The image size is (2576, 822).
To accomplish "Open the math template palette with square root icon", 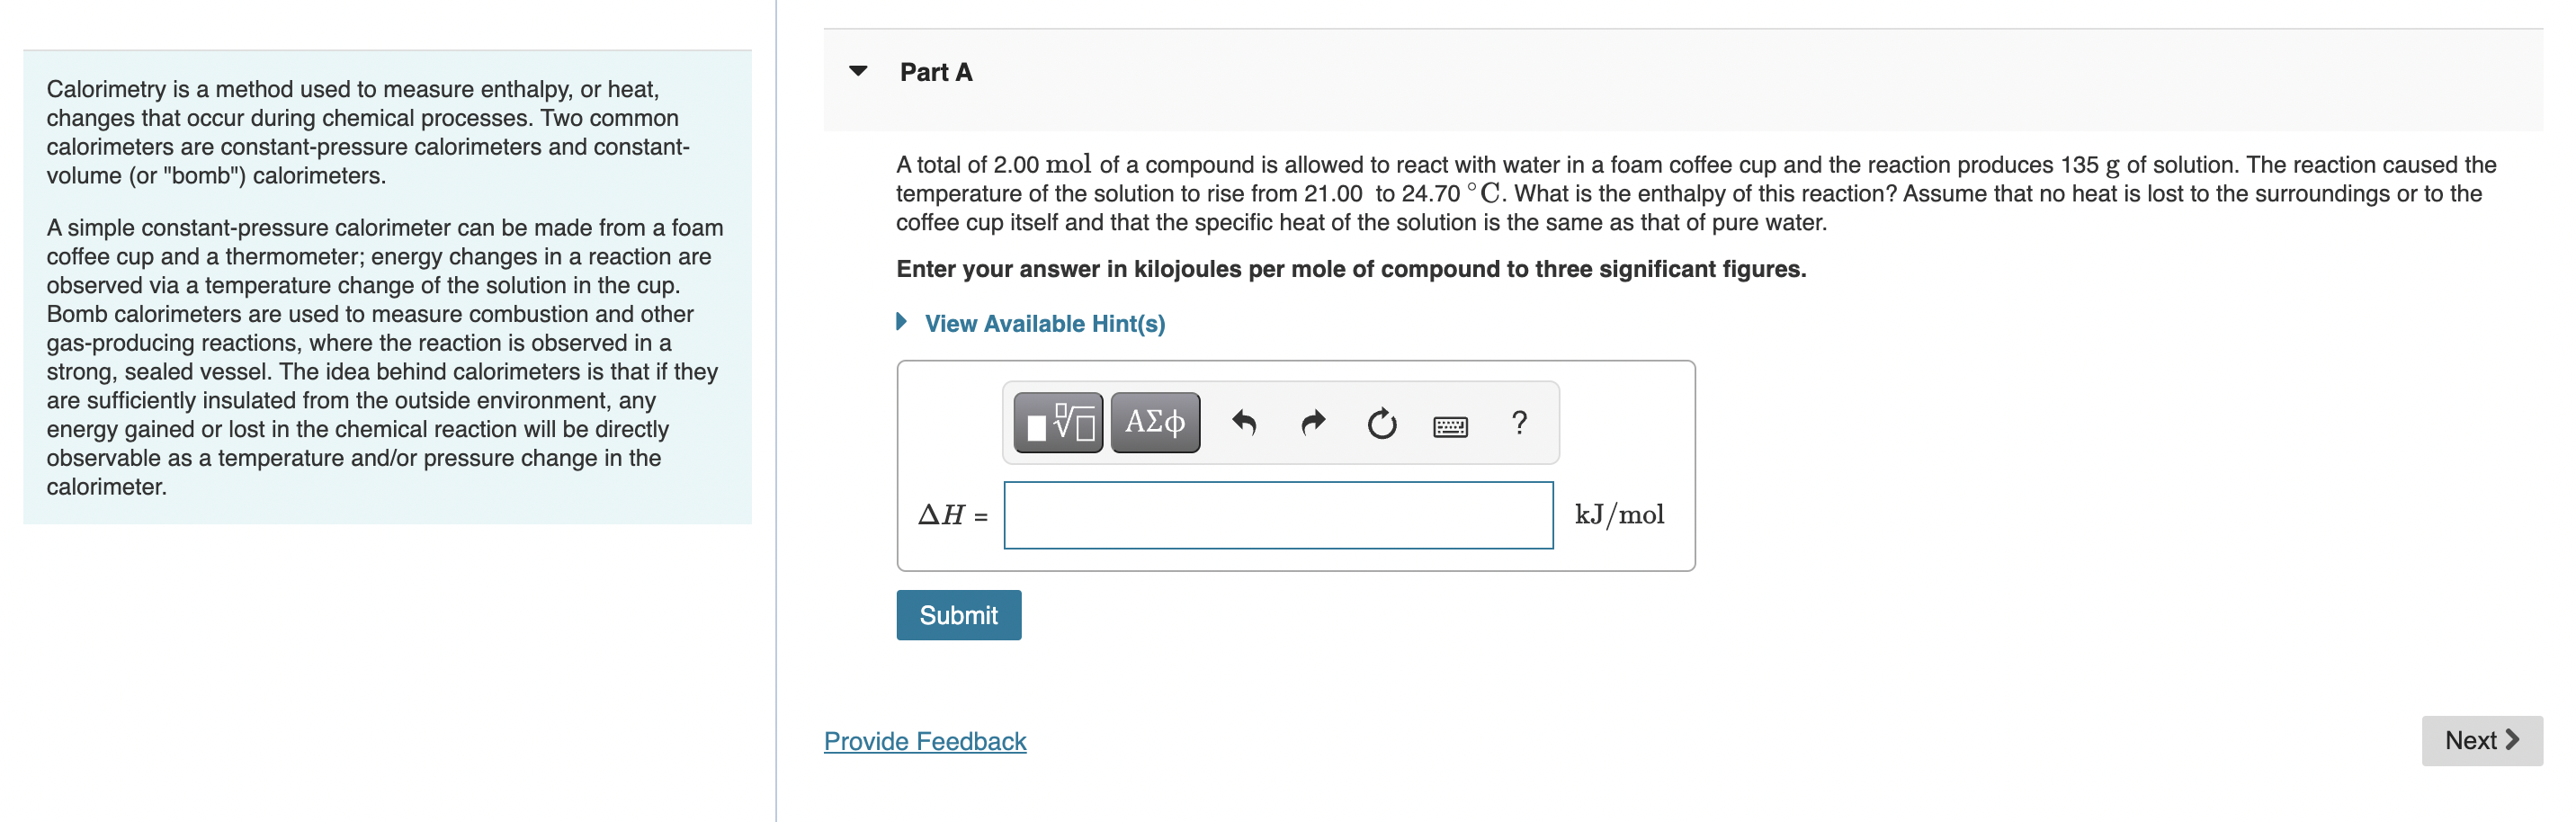I will pos(1058,423).
